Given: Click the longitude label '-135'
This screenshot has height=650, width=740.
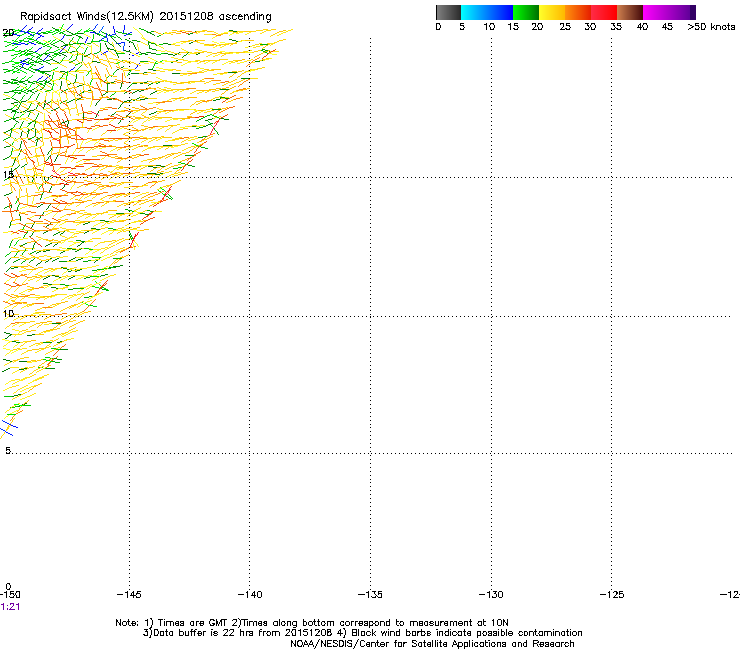Looking at the screenshot, I should point(370,594).
